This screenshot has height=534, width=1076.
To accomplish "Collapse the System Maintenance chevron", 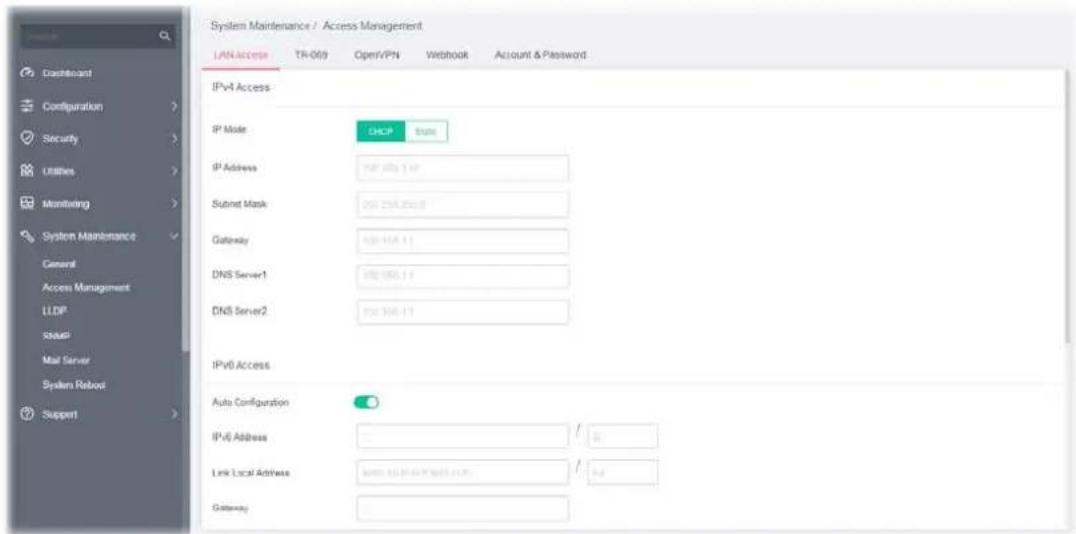I will (x=175, y=236).
